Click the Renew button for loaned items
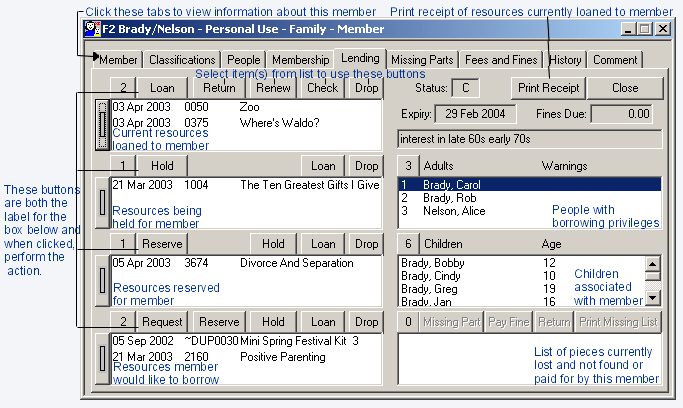The width and height of the screenshot is (683, 408). pos(272,88)
